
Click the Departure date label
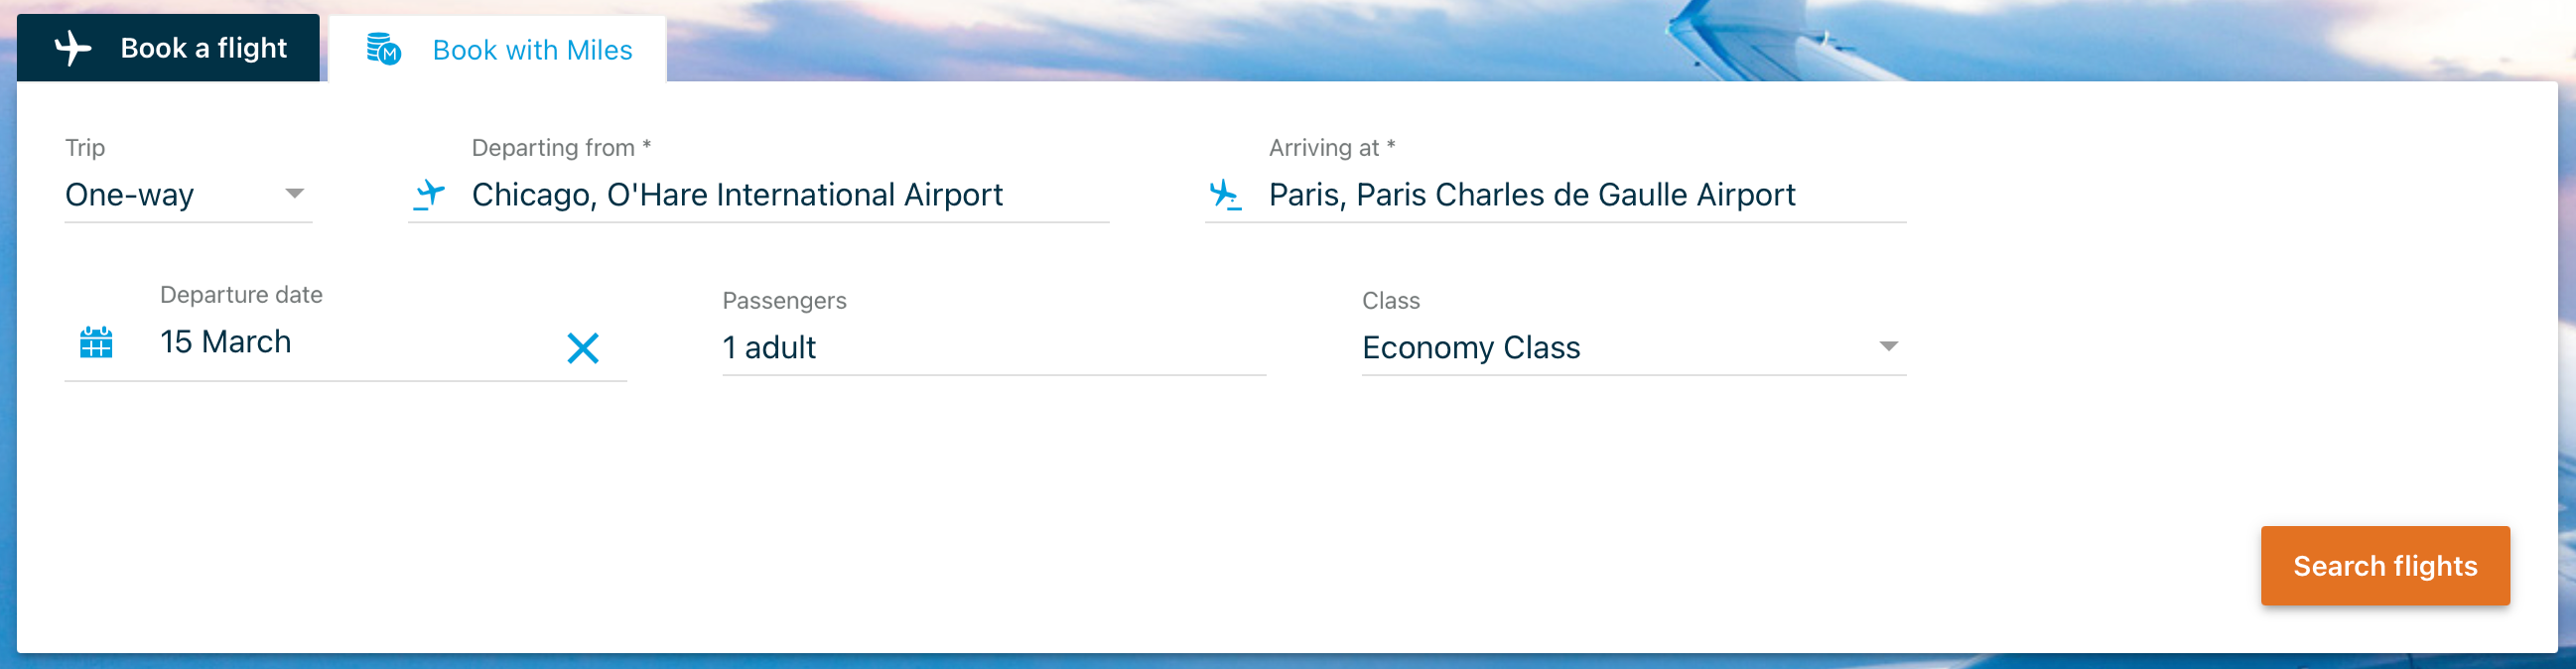click(240, 294)
